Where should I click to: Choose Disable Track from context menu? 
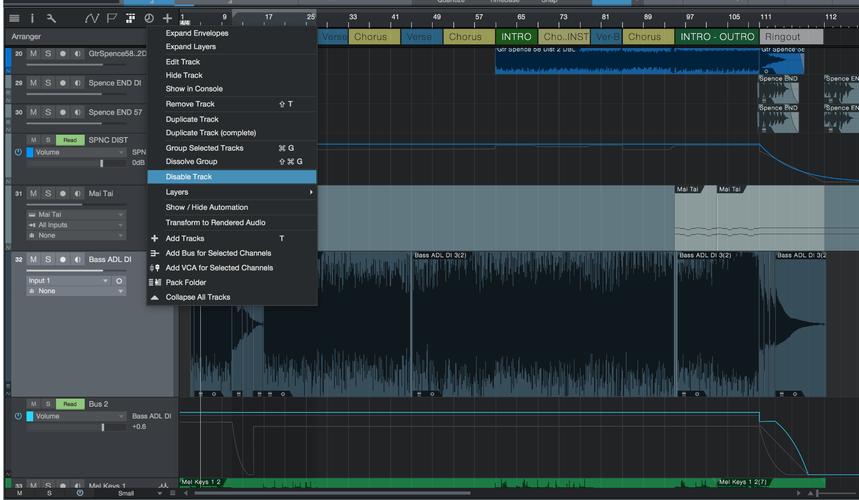232,177
